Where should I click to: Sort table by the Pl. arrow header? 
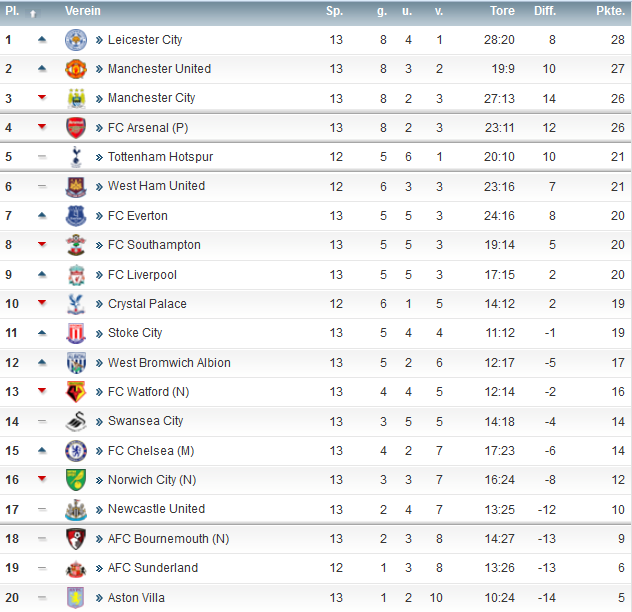pos(33,13)
